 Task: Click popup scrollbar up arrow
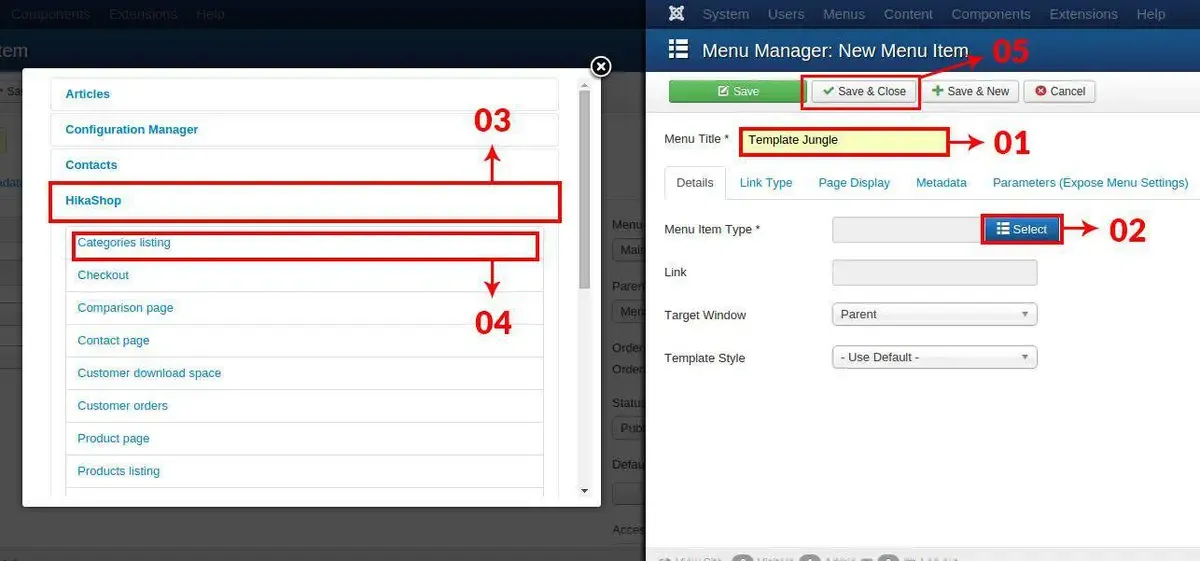pyautogui.click(x=585, y=84)
